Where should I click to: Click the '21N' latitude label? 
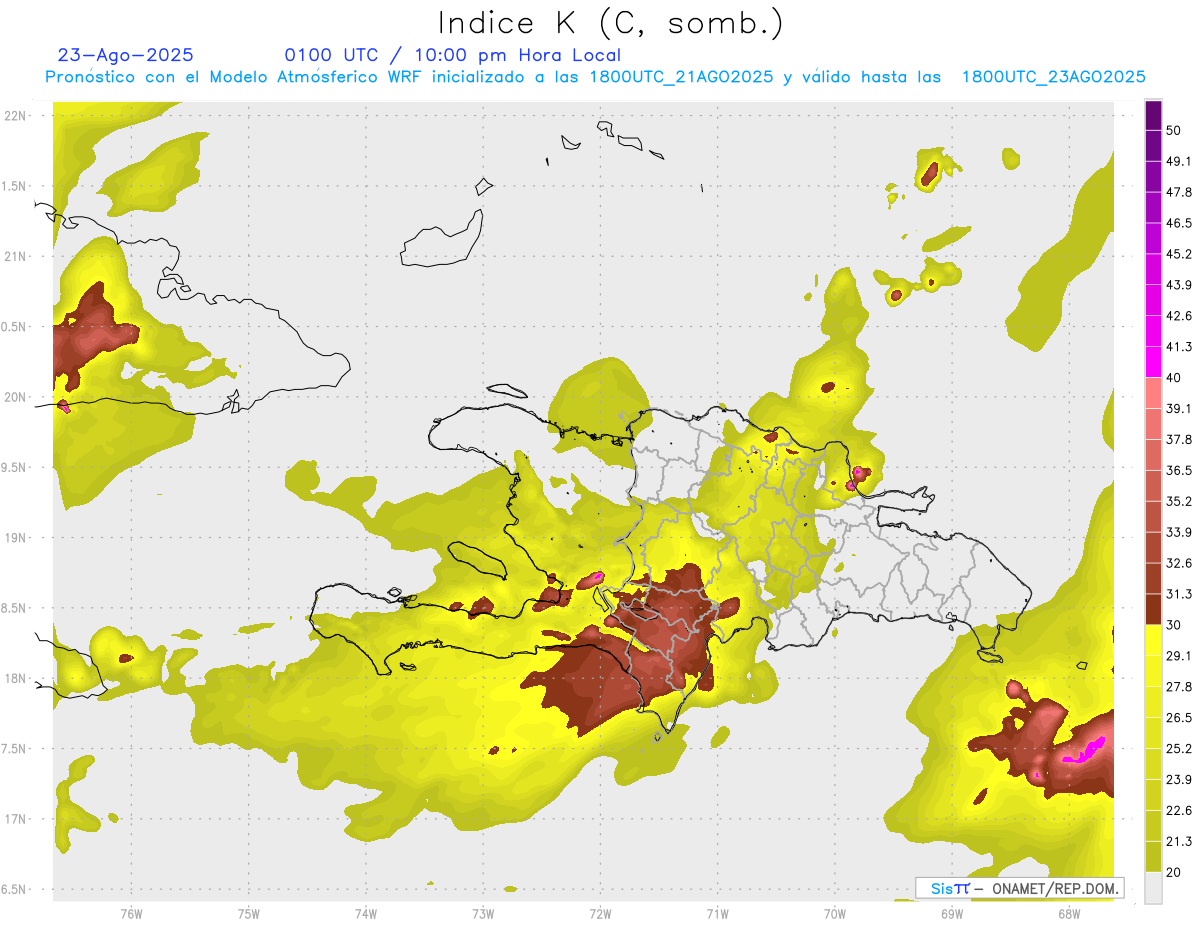pos(16,257)
